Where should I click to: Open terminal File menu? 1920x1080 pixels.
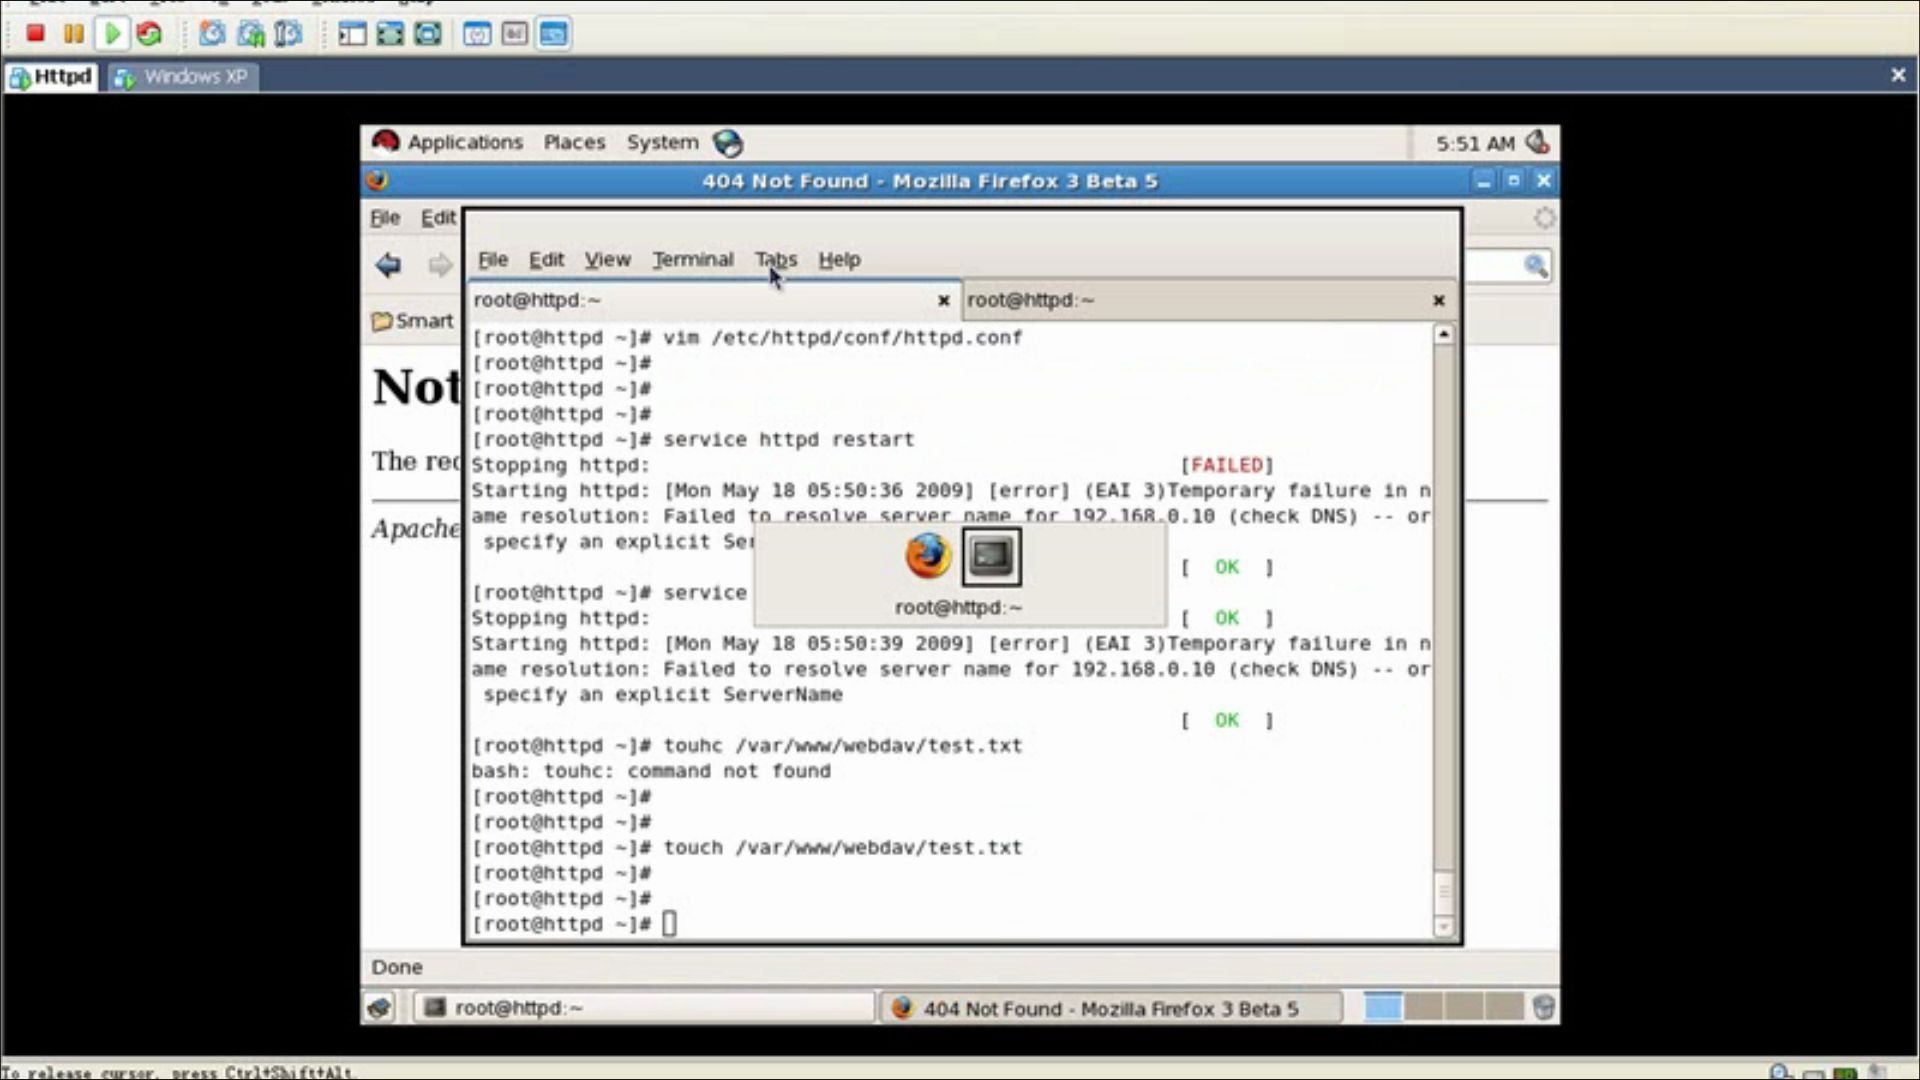(492, 259)
